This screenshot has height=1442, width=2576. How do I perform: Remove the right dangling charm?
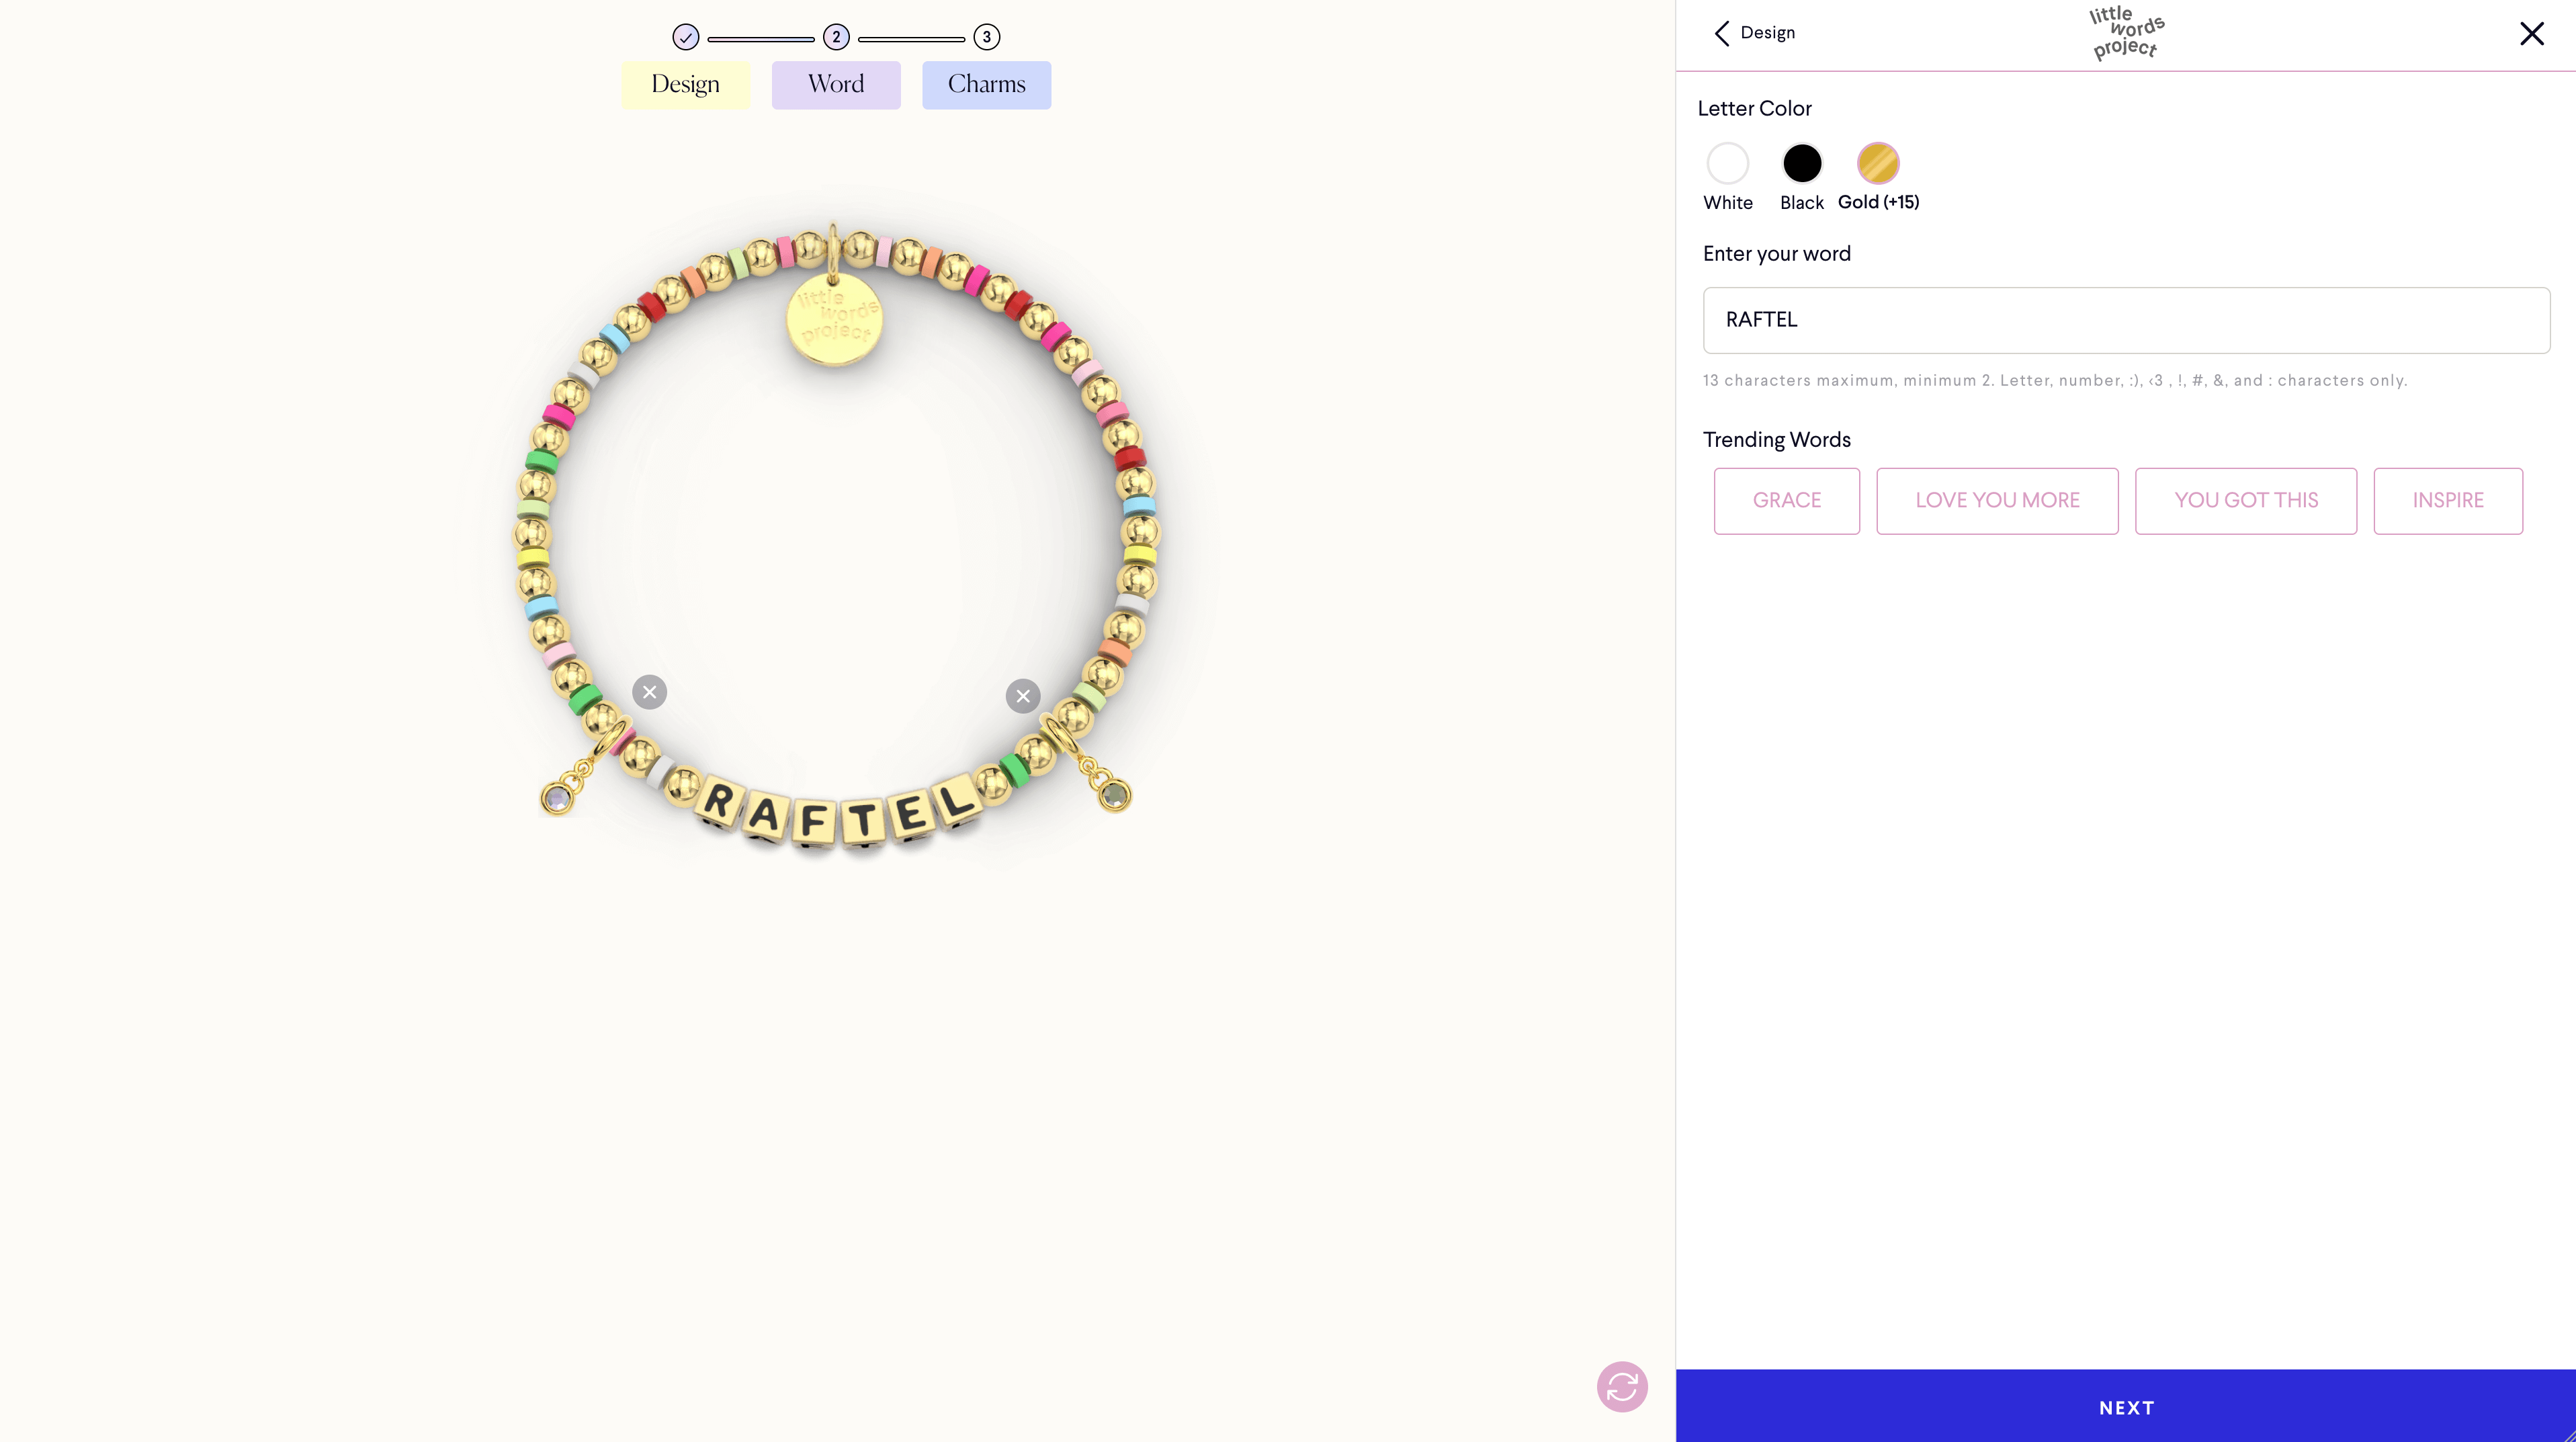1022,696
